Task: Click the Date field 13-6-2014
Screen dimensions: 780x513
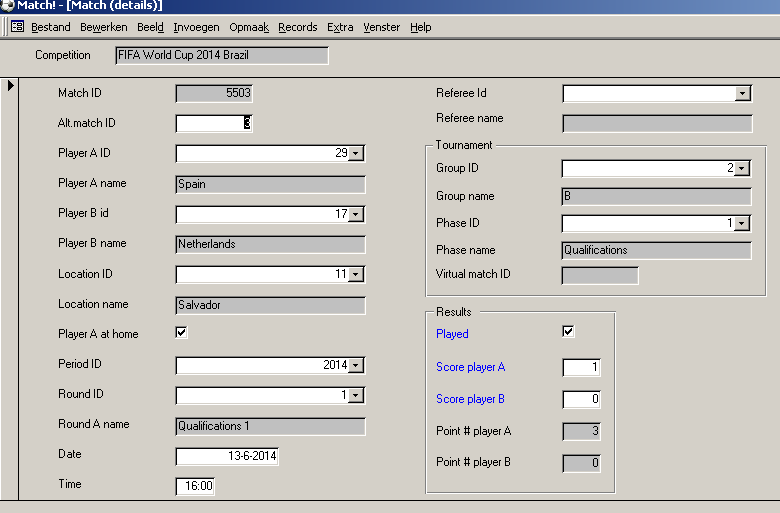Action: point(227,456)
